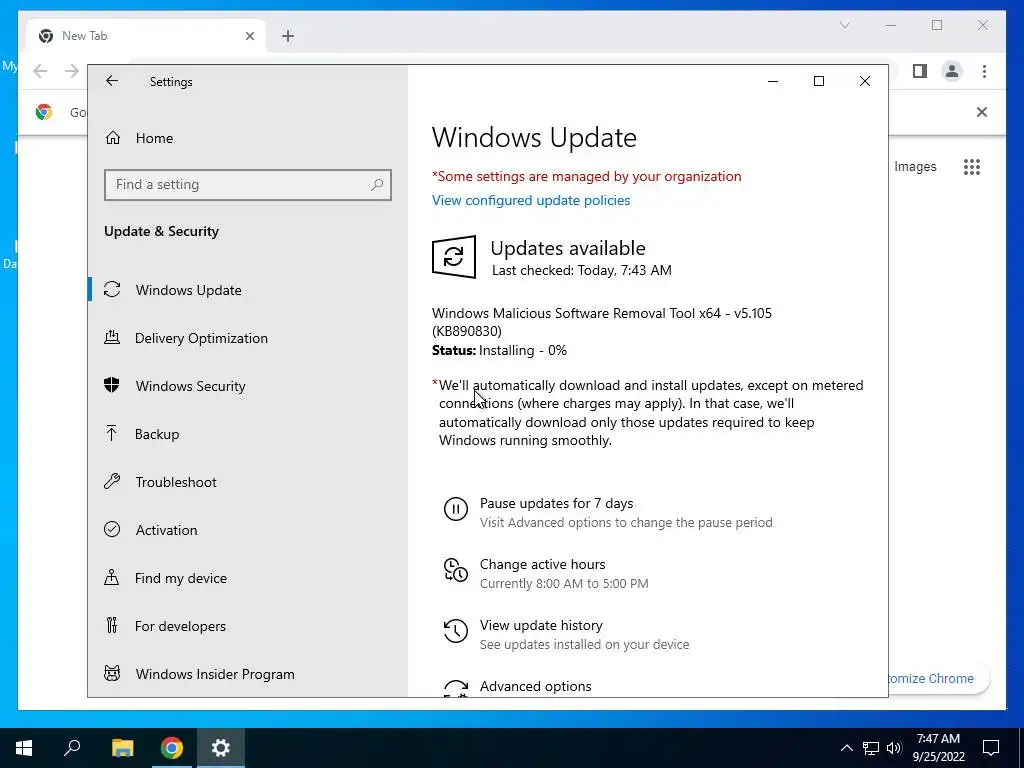1024x768 pixels.
Task: Click the Windows Insider cat icon
Action: [112, 673]
